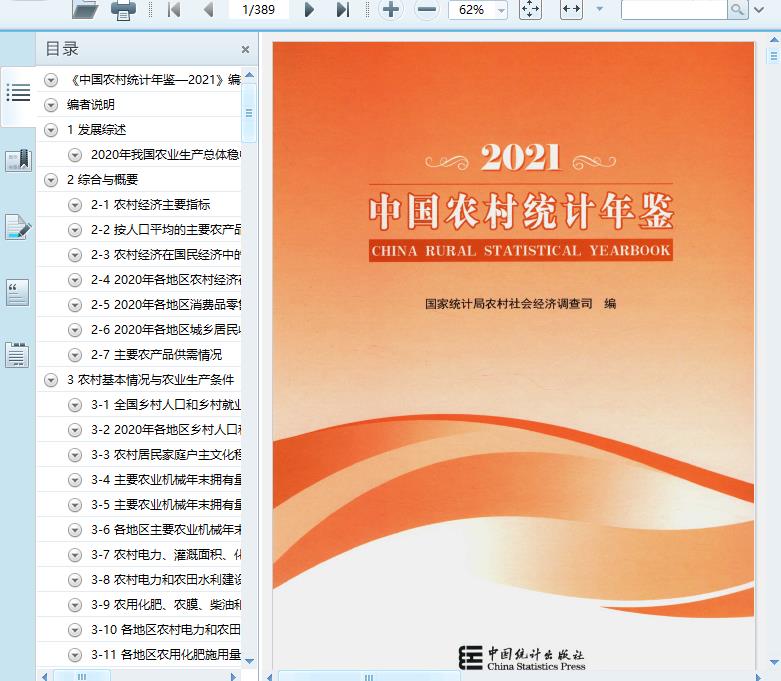Click document vertical scrollbar thumb
Image resolution: width=781 pixels, height=681 pixels.
(774, 55)
